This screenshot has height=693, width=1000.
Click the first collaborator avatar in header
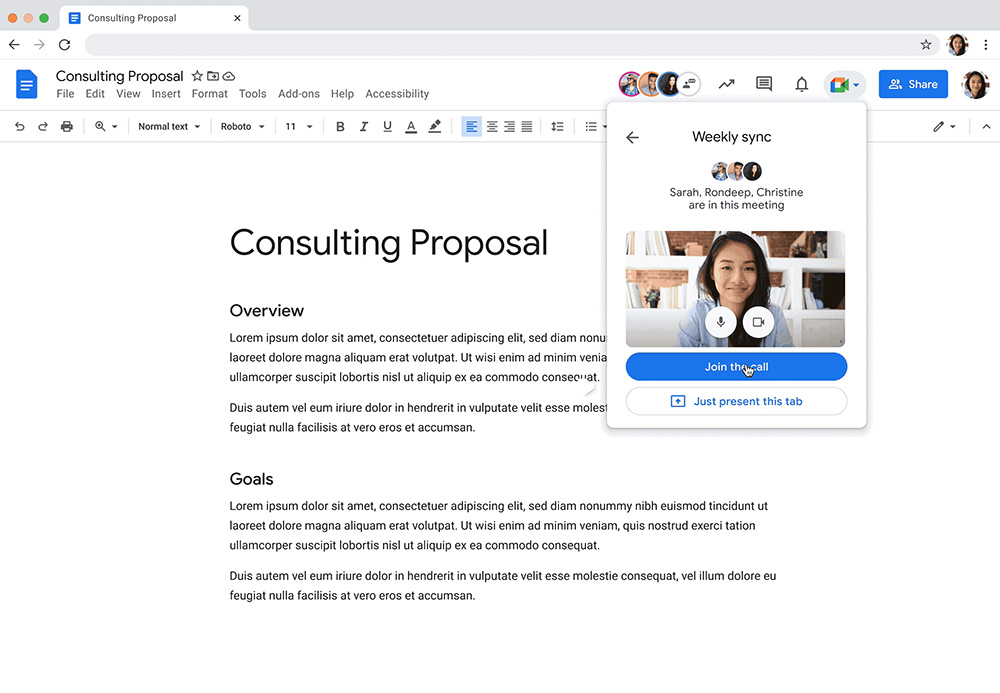[630, 84]
